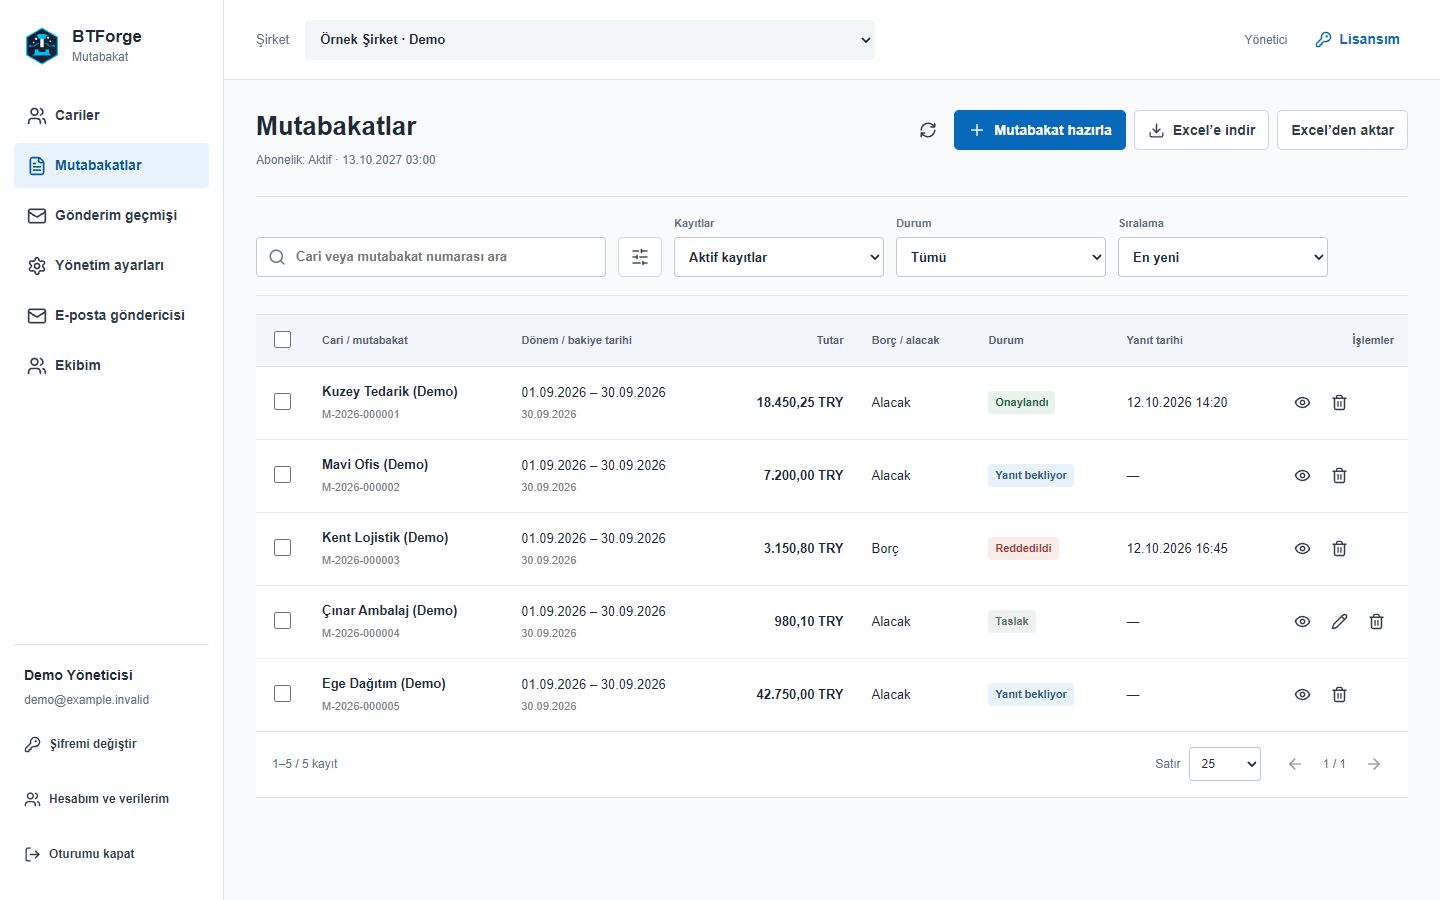This screenshot has width=1440, height=900.
Task: Focus the cari or mutabakat search field
Action: [x=431, y=257]
